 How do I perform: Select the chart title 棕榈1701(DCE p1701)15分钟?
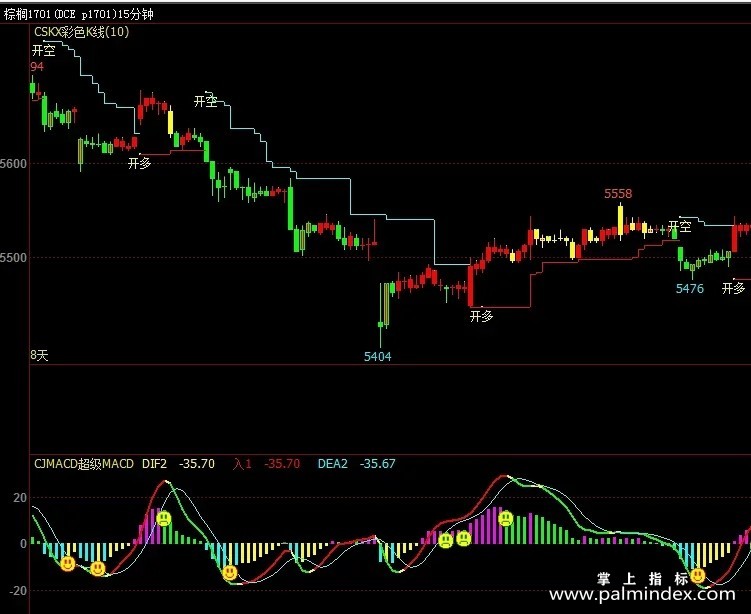pyautogui.click(x=79, y=14)
